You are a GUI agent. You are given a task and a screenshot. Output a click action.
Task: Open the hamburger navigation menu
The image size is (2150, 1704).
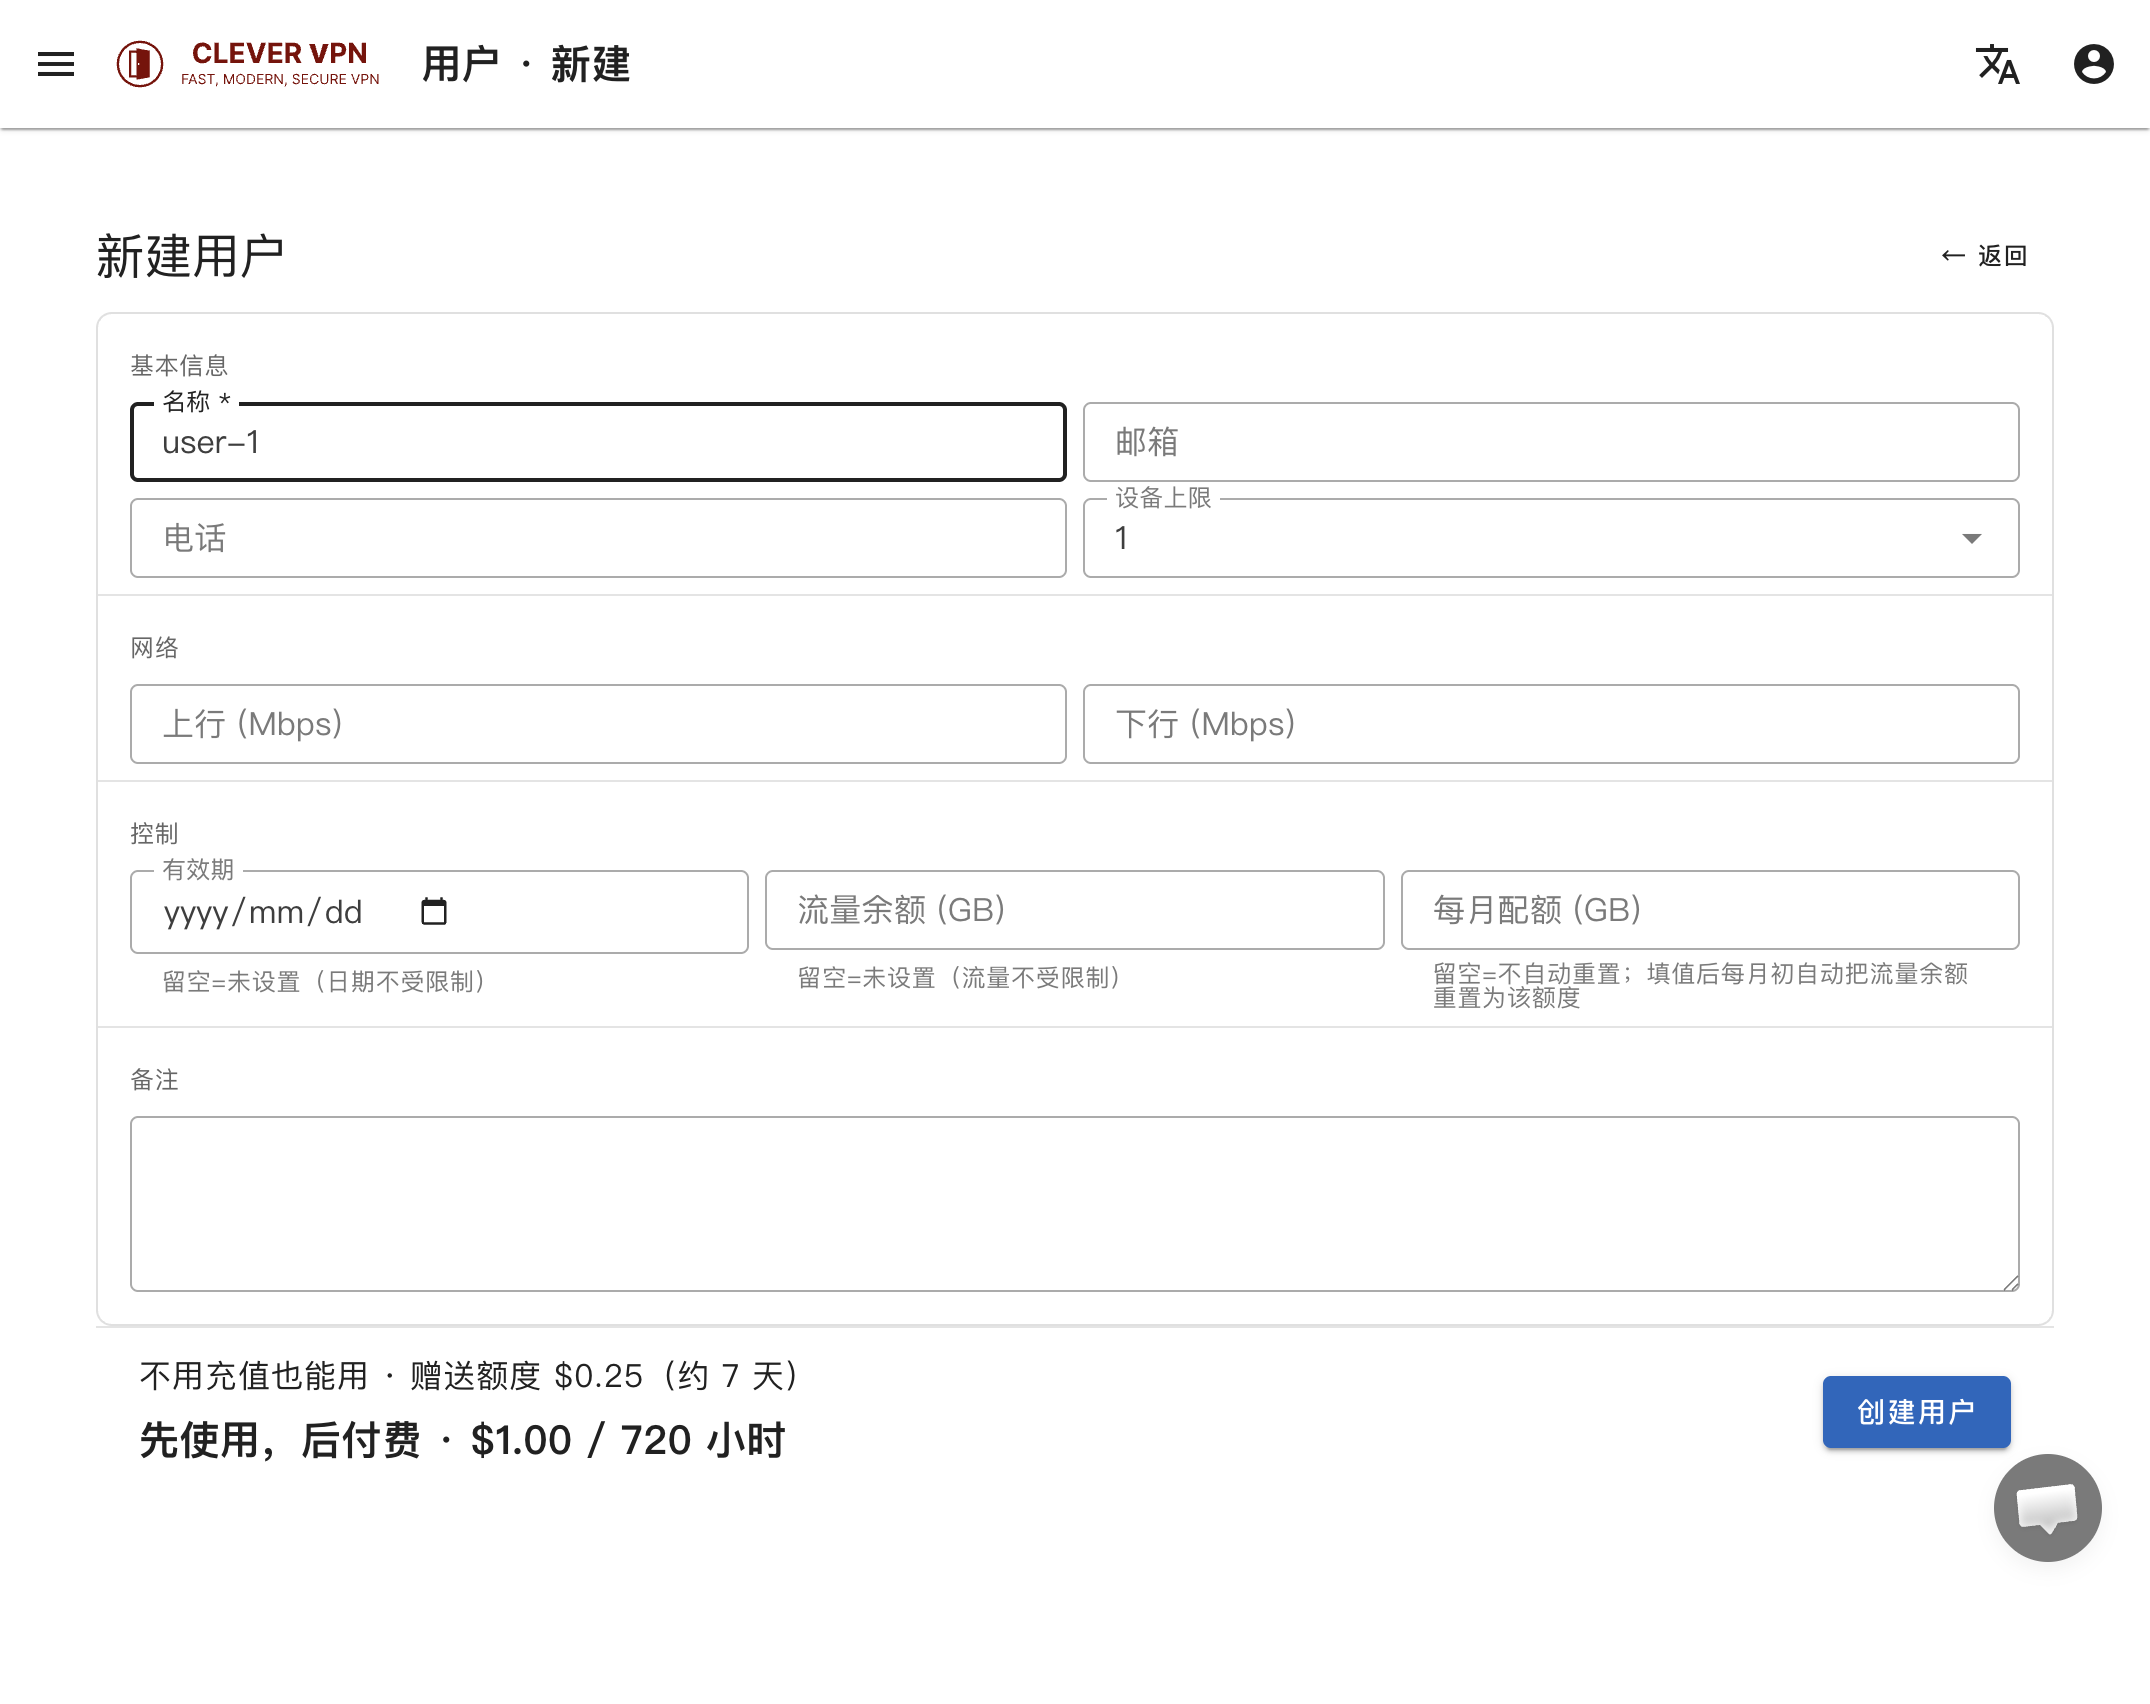click(x=56, y=65)
